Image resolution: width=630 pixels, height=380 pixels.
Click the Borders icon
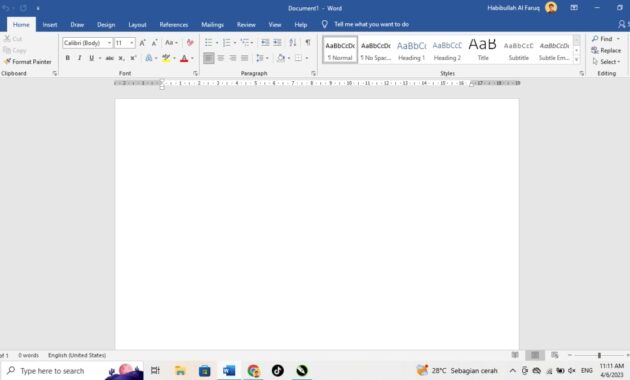coord(299,58)
